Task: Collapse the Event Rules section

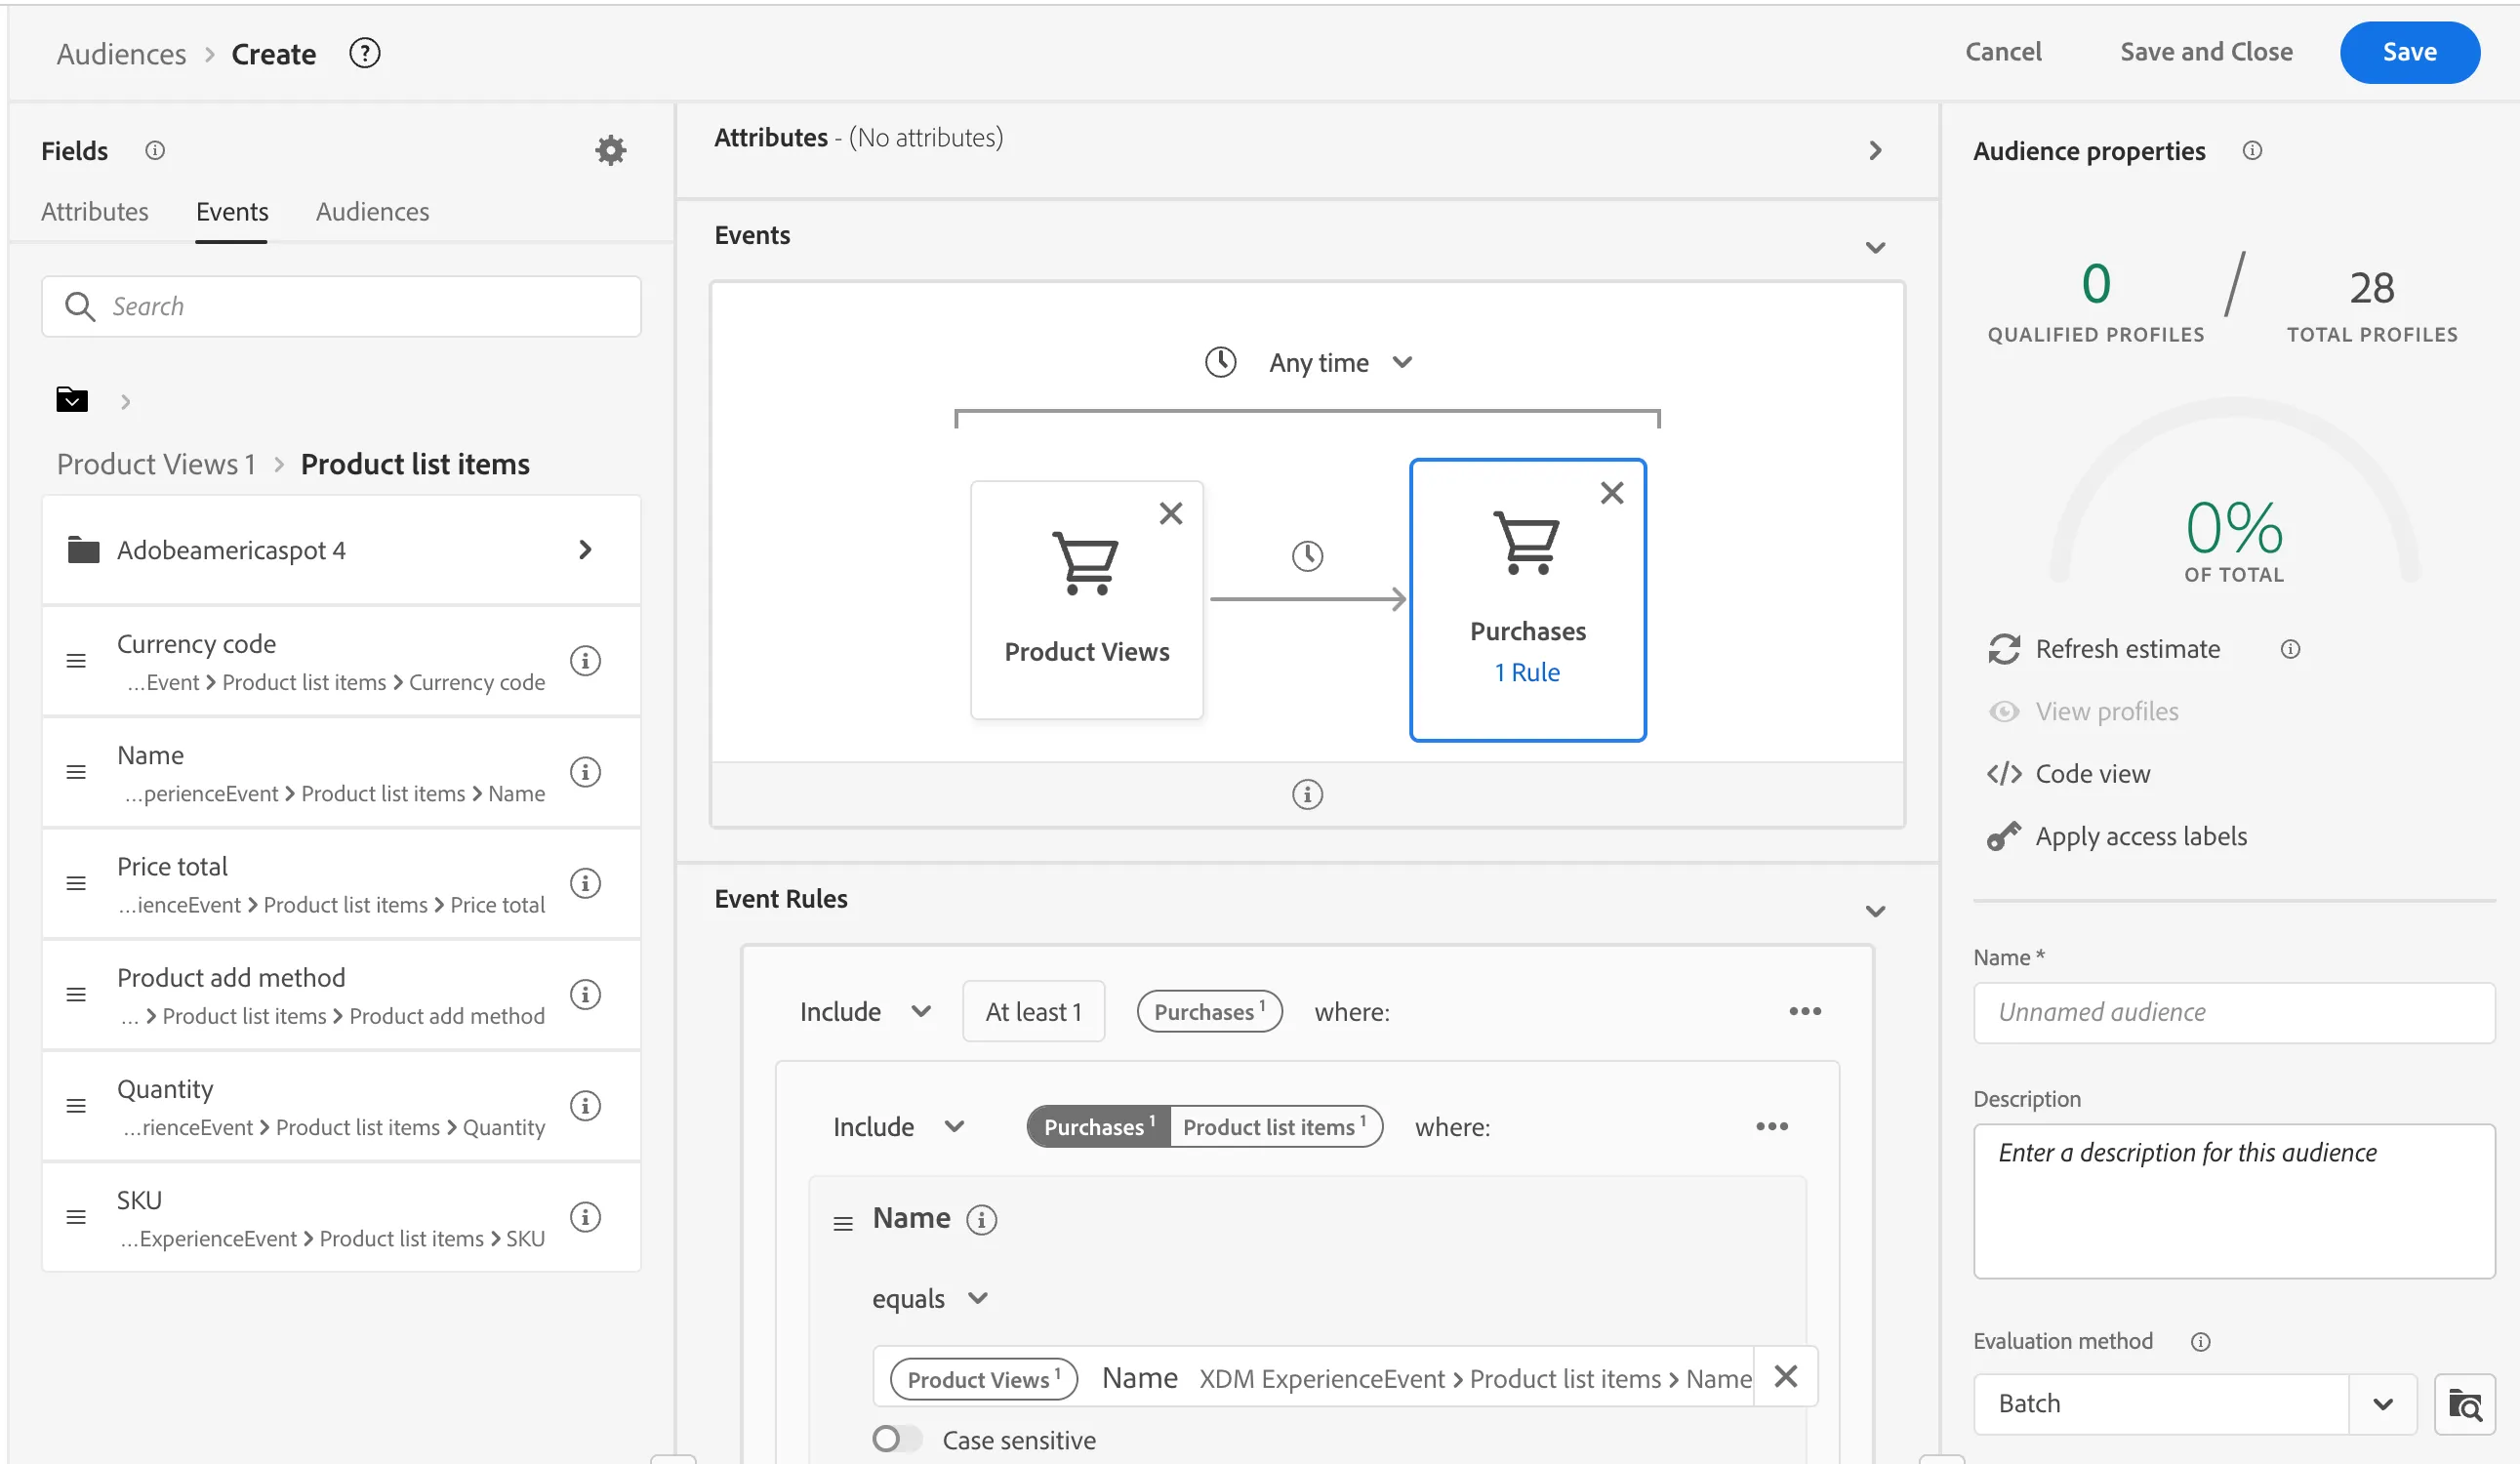Action: pos(1875,911)
